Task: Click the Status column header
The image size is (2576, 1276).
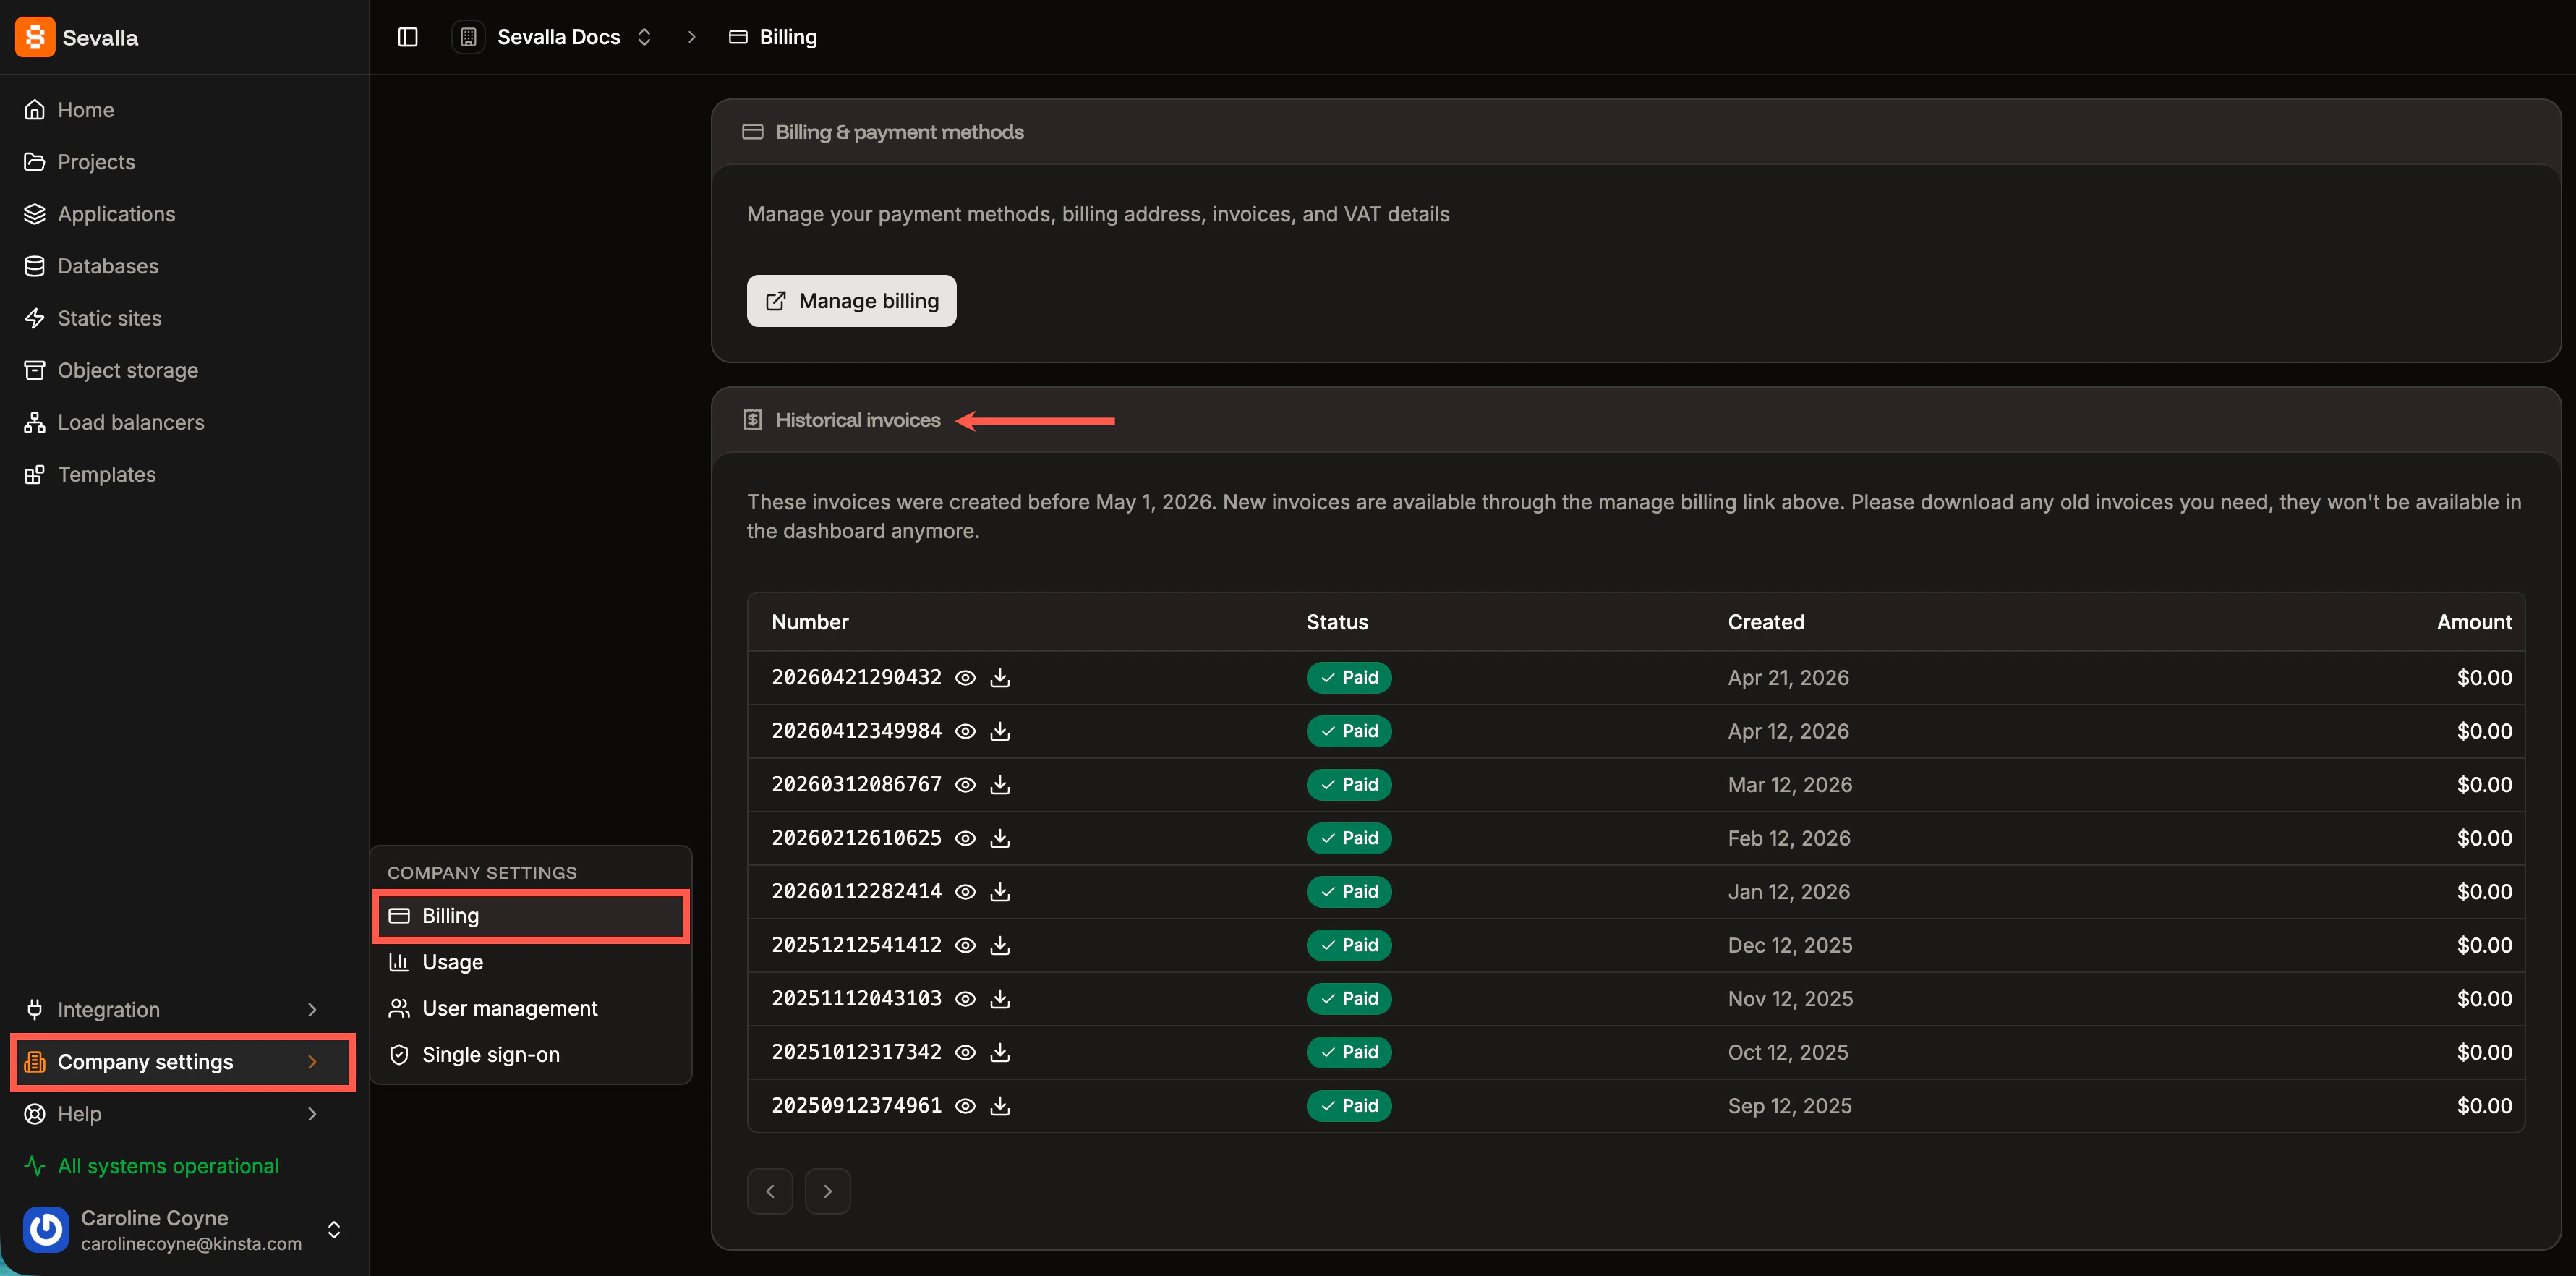Action: (1337, 622)
